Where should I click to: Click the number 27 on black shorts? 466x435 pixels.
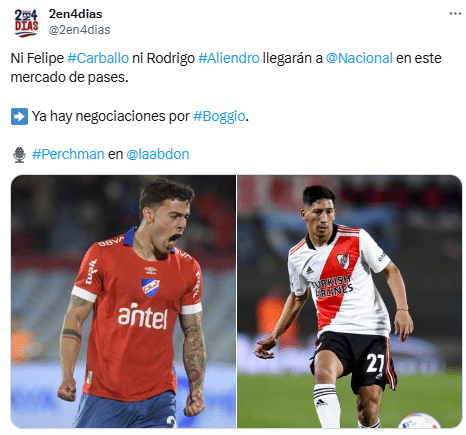(376, 363)
